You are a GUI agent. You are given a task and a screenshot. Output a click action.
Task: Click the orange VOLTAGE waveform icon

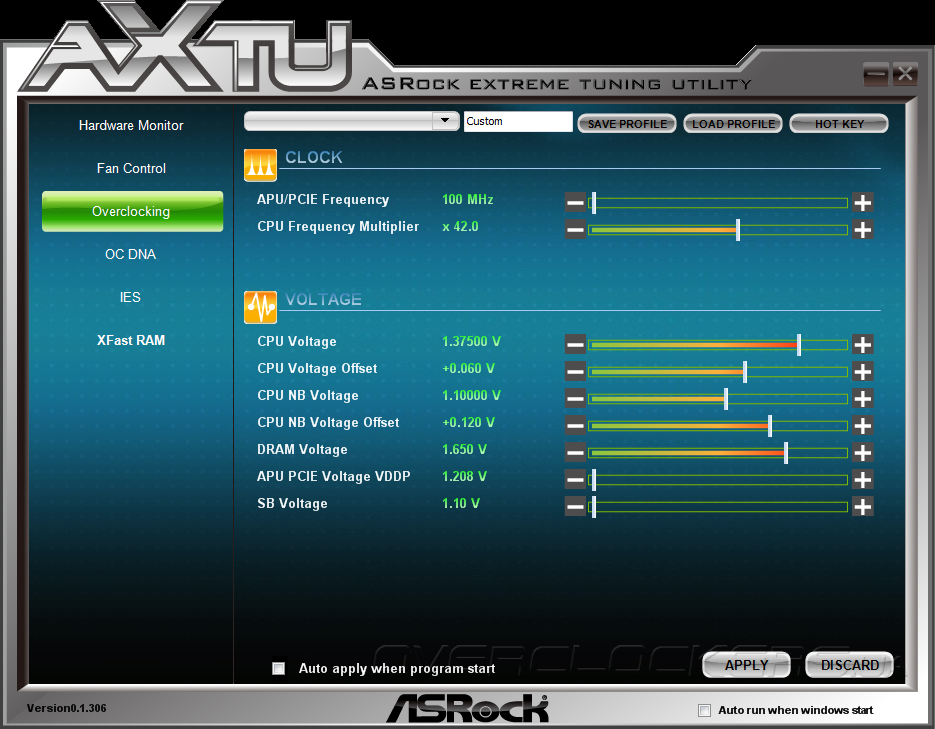pyautogui.click(x=260, y=307)
